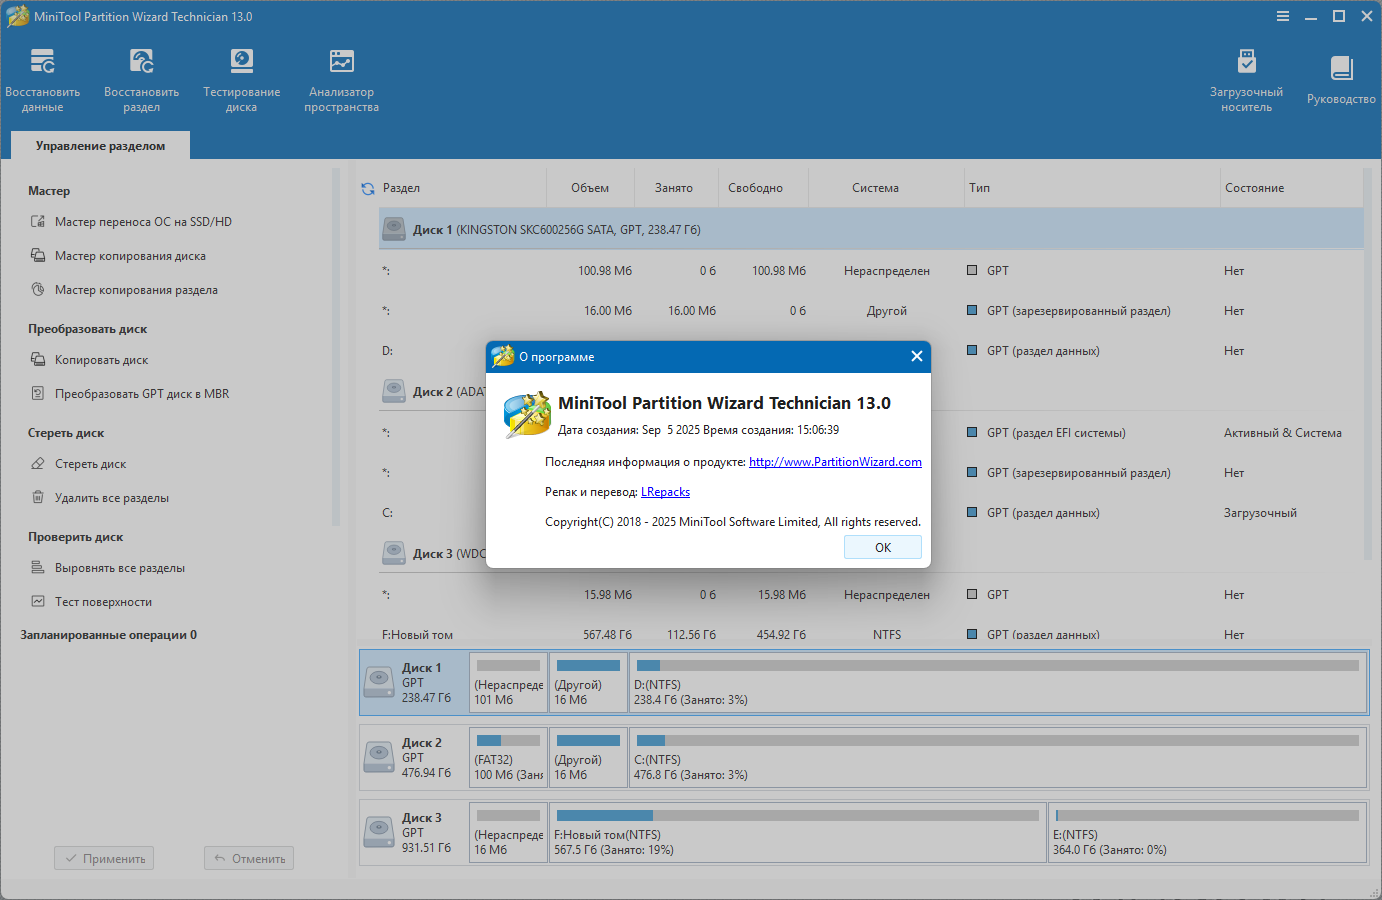Refresh the partition list icon

pos(368,188)
